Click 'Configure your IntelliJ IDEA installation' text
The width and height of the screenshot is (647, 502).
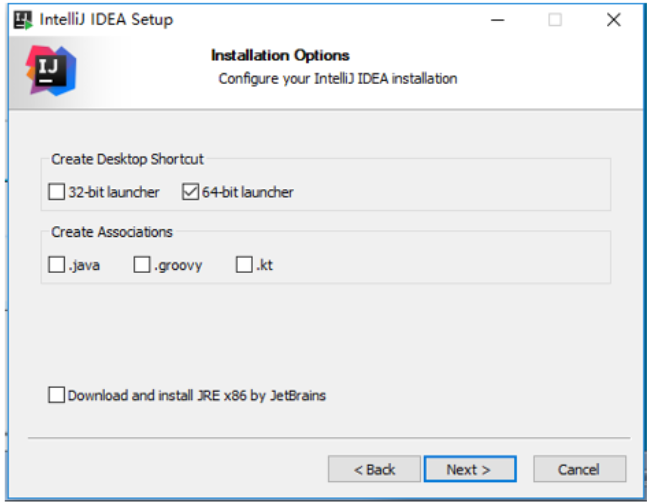click(338, 78)
